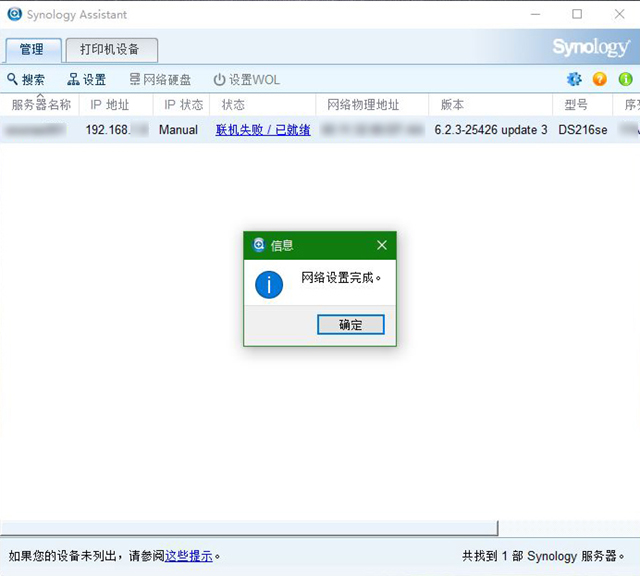Open the 联机失败 / 已就绪 status link
The height and width of the screenshot is (576, 640).
(263, 130)
